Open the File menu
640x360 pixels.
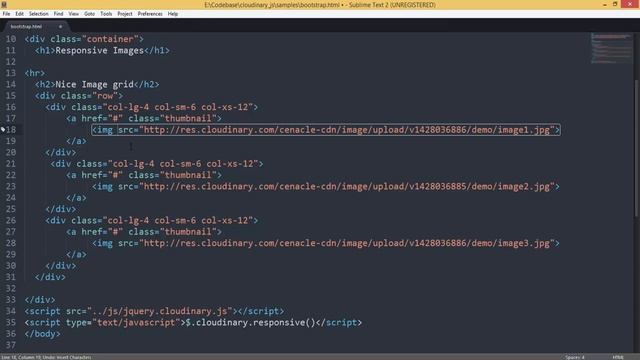pos(6,14)
